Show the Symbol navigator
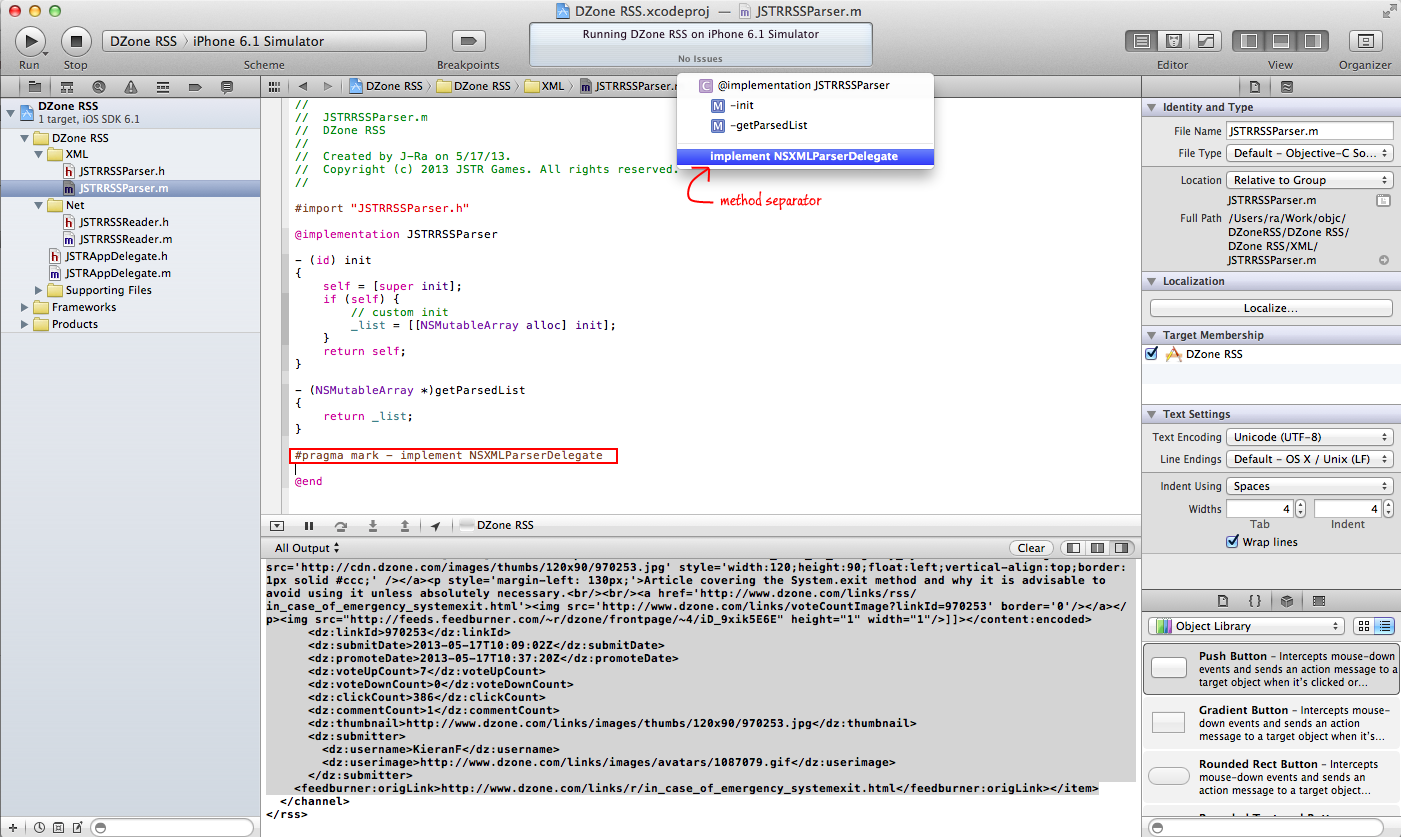Screen dimensions: 1401x837 click(67, 87)
